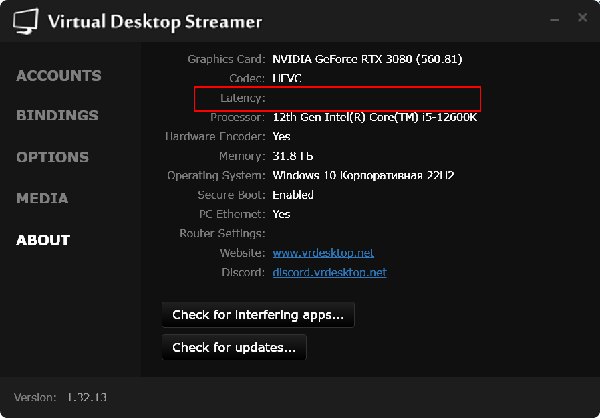
Task: Select the About section
Action: [43, 240]
